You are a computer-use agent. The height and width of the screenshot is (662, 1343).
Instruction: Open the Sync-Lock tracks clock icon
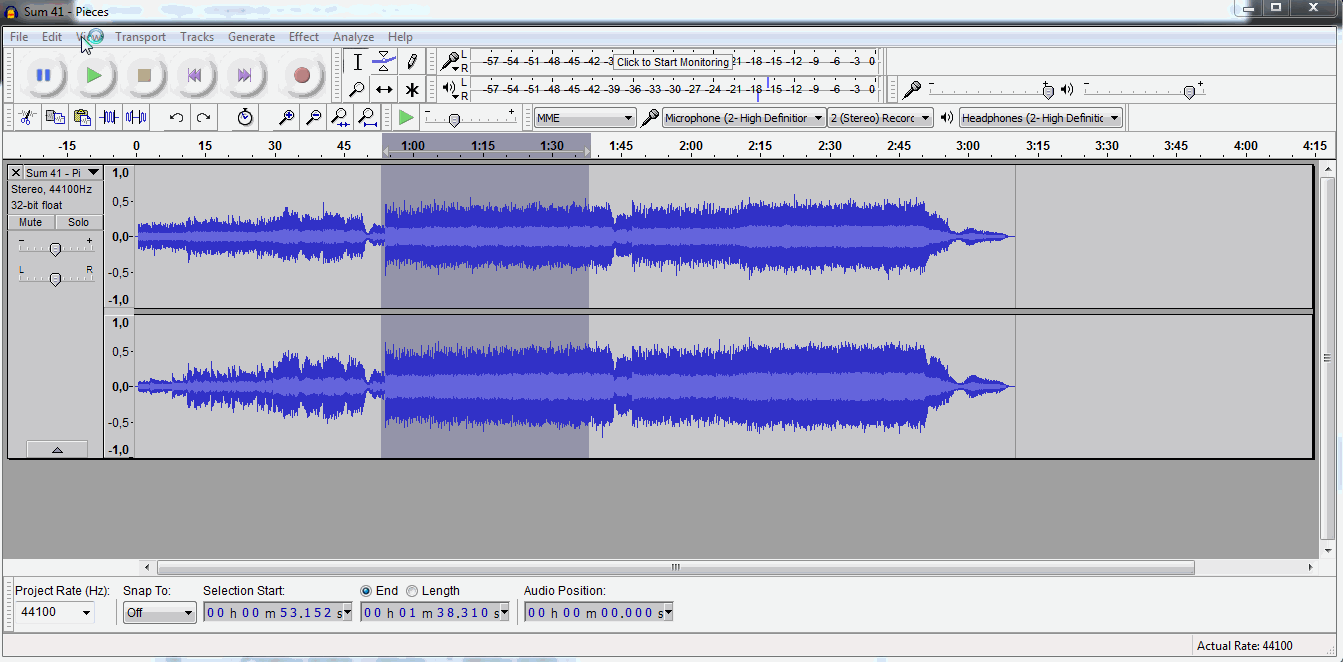point(245,117)
